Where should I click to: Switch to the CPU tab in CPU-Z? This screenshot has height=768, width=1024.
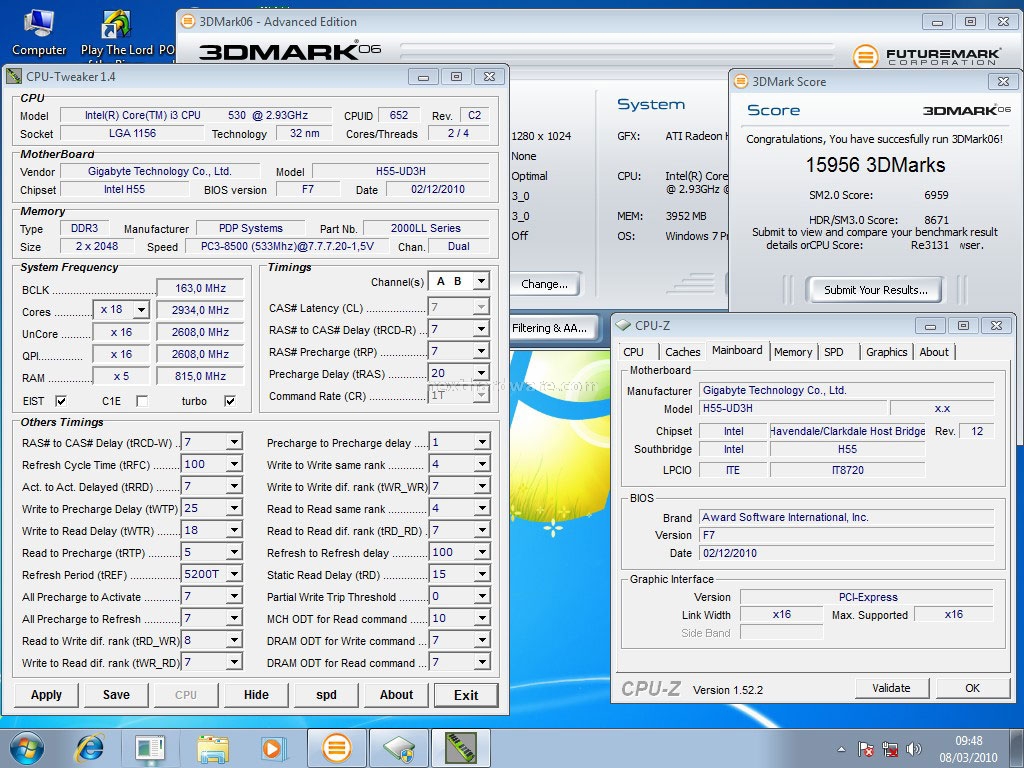pyautogui.click(x=633, y=352)
